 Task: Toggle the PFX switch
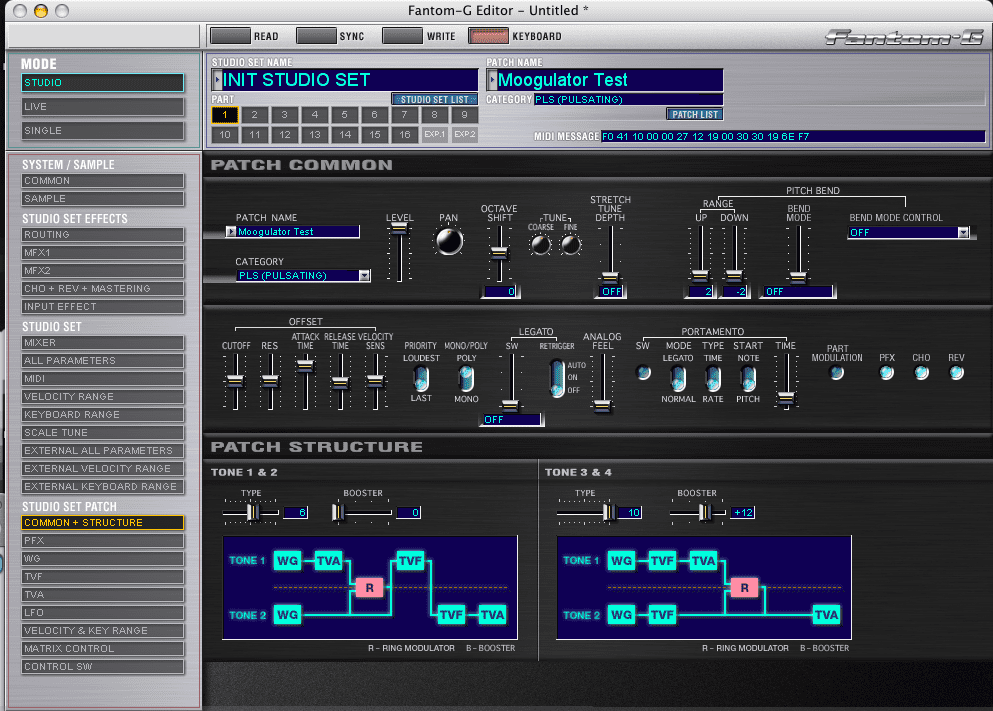pyautogui.click(x=887, y=373)
